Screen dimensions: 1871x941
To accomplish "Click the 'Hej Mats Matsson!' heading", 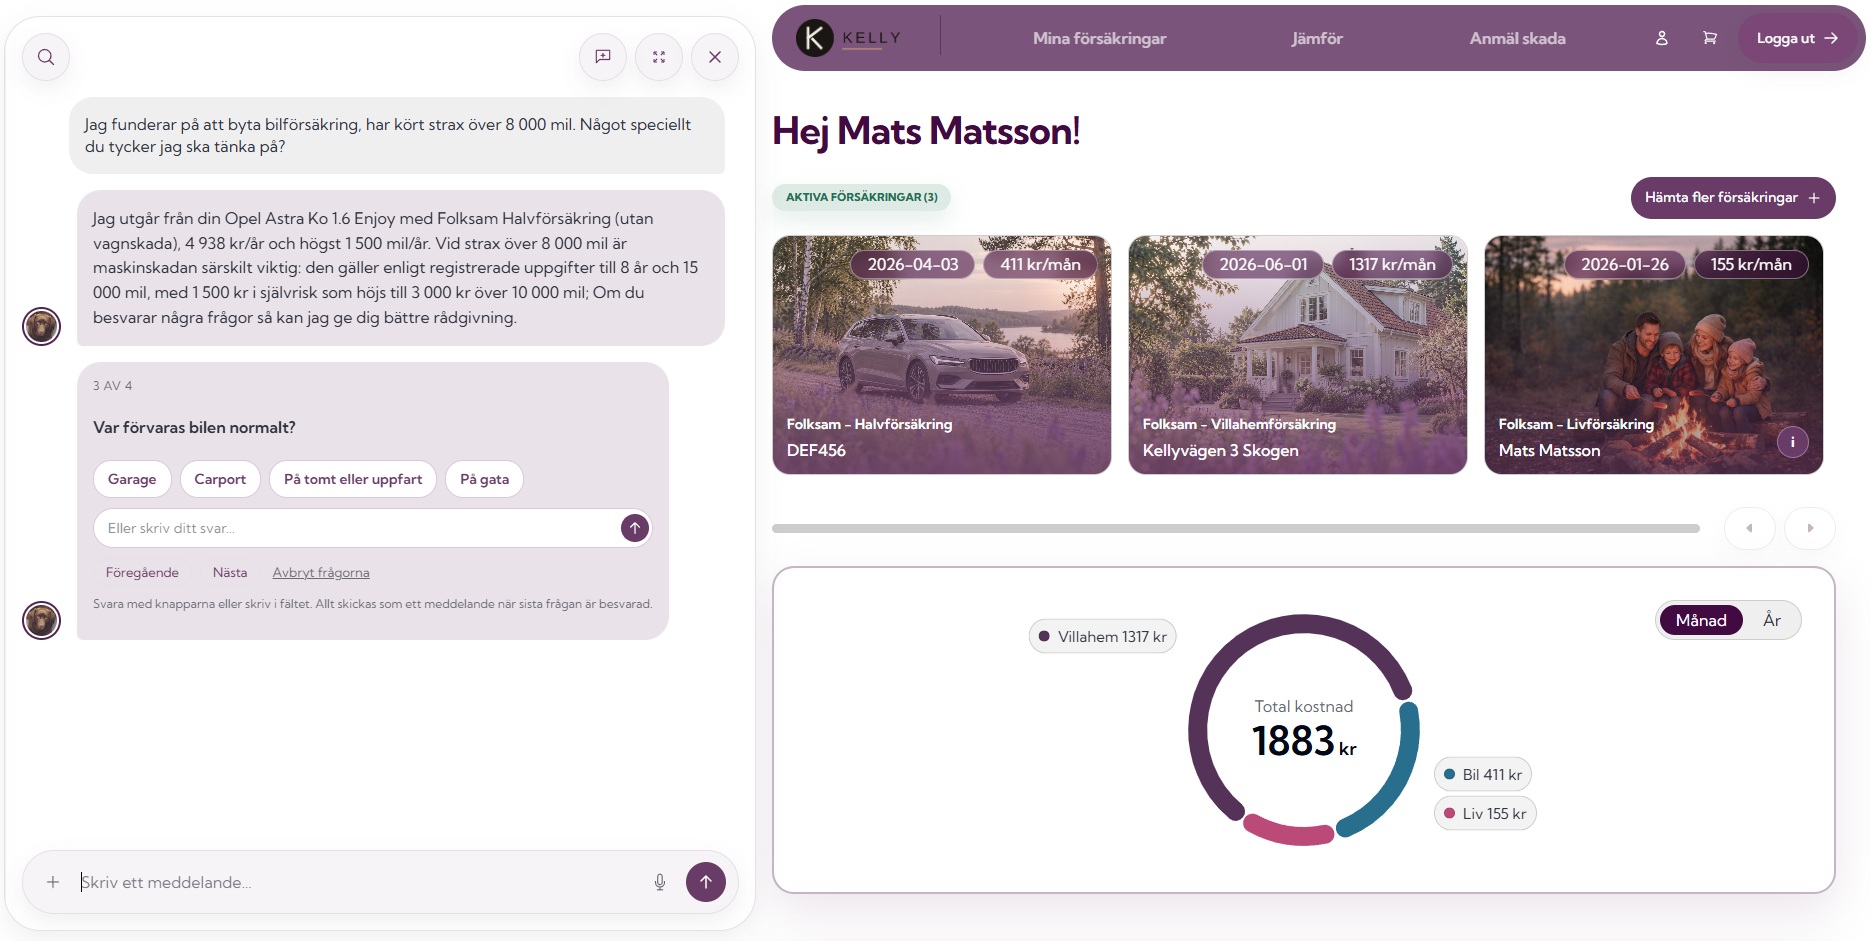I will 926,131.
